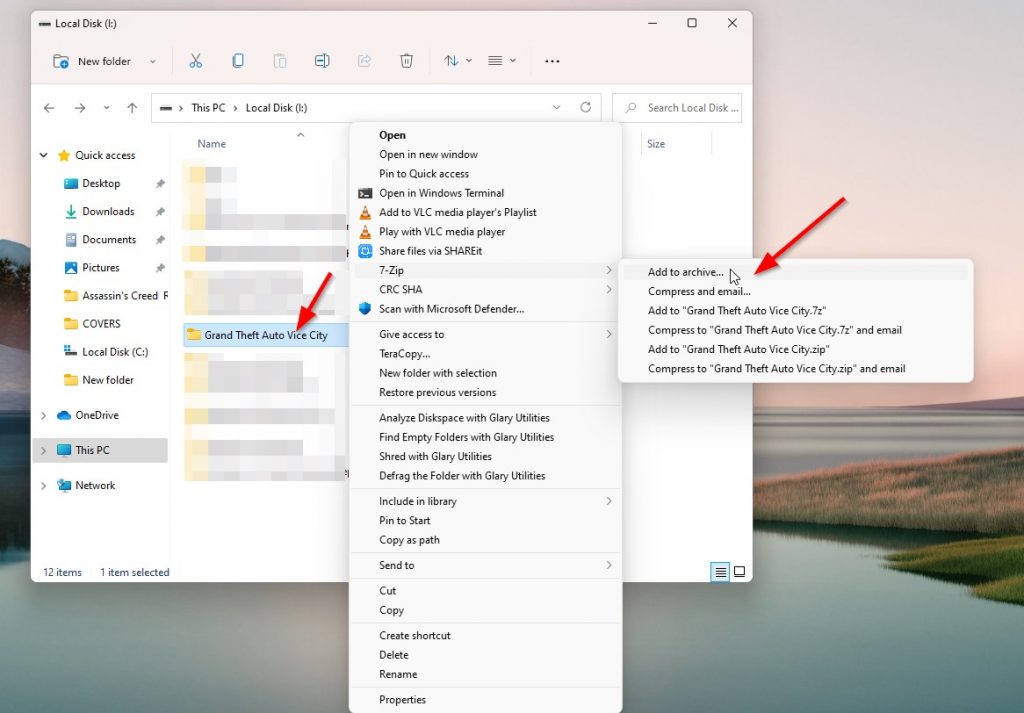Expand the Network tree node
1024x713 pixels.
44,486
